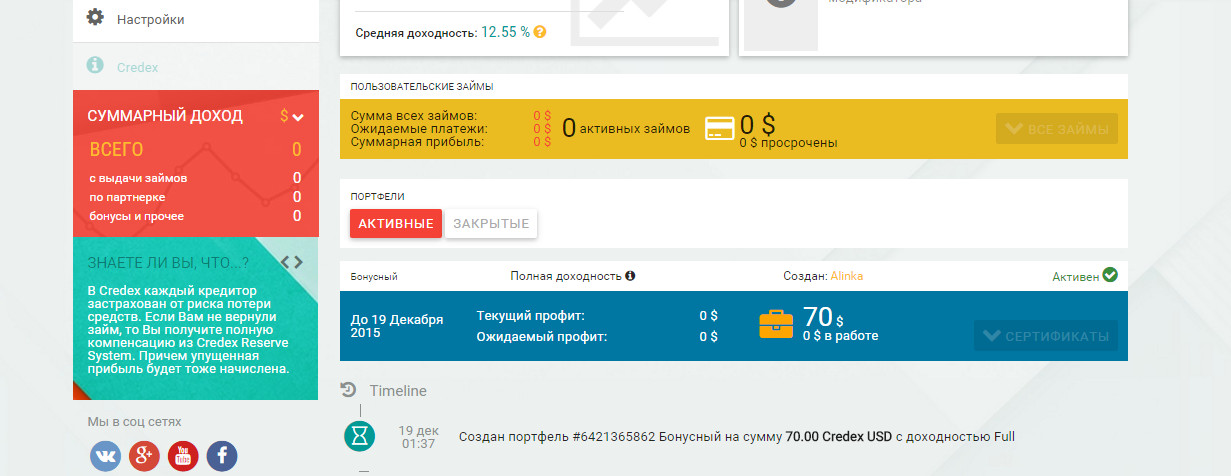Click the credit card icon in loans
Image resolution: width=1231 pixels, height=476 pixels.
point(720,129)
